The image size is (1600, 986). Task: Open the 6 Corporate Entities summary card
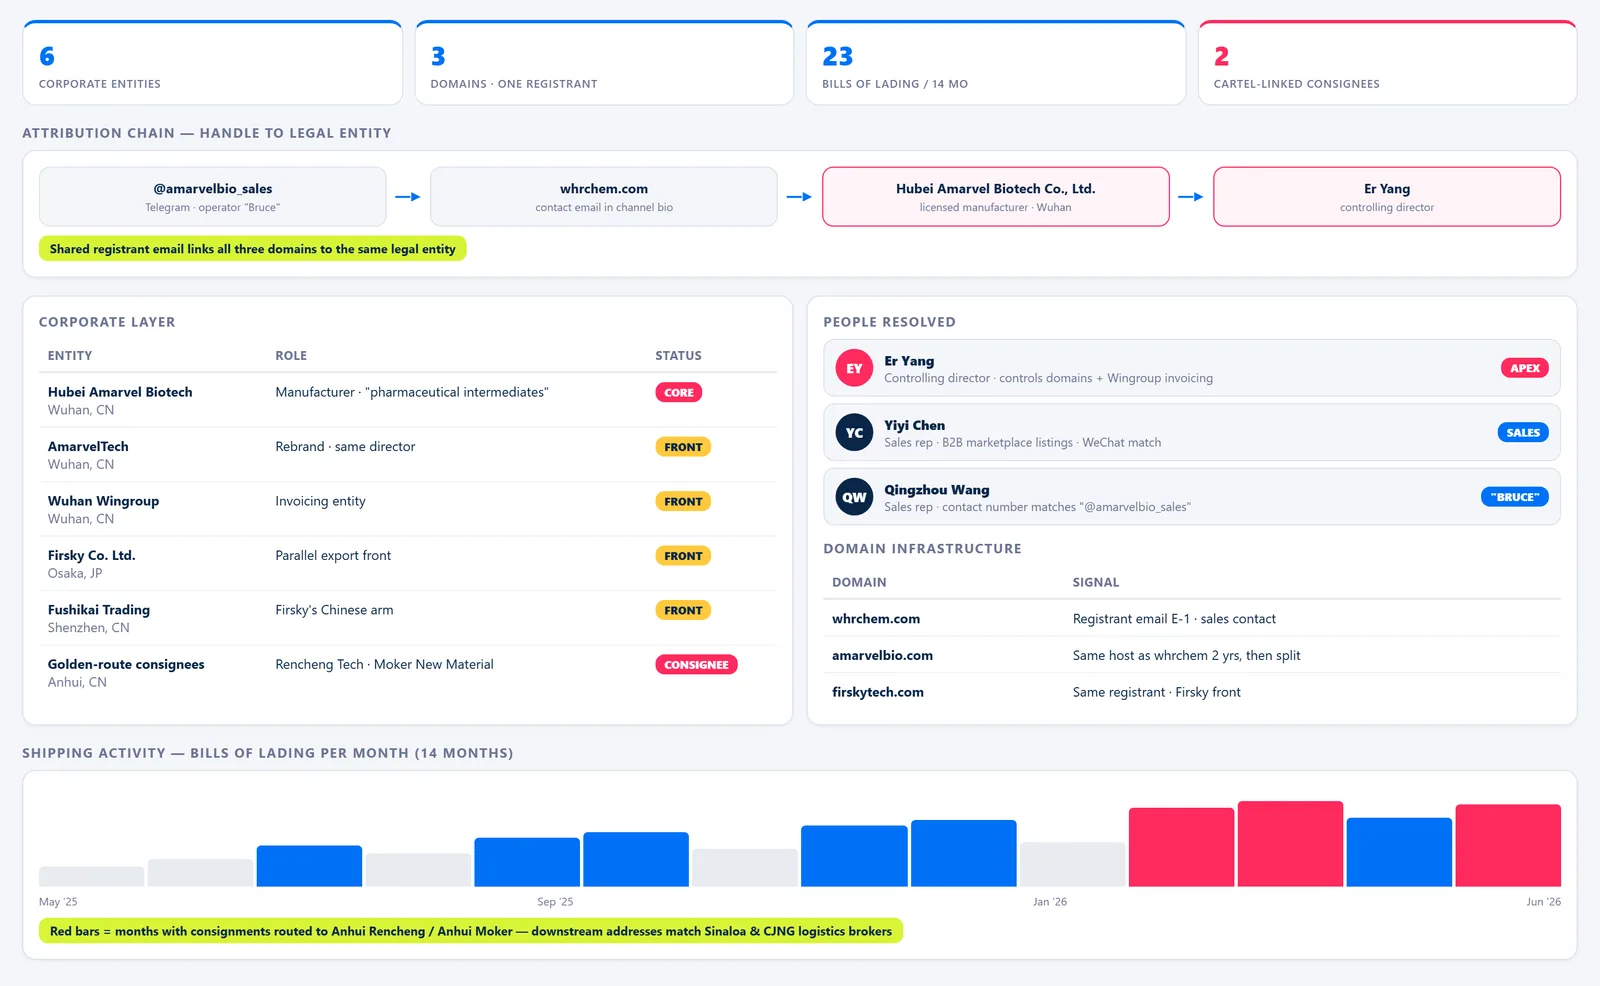tap(212, 63)
